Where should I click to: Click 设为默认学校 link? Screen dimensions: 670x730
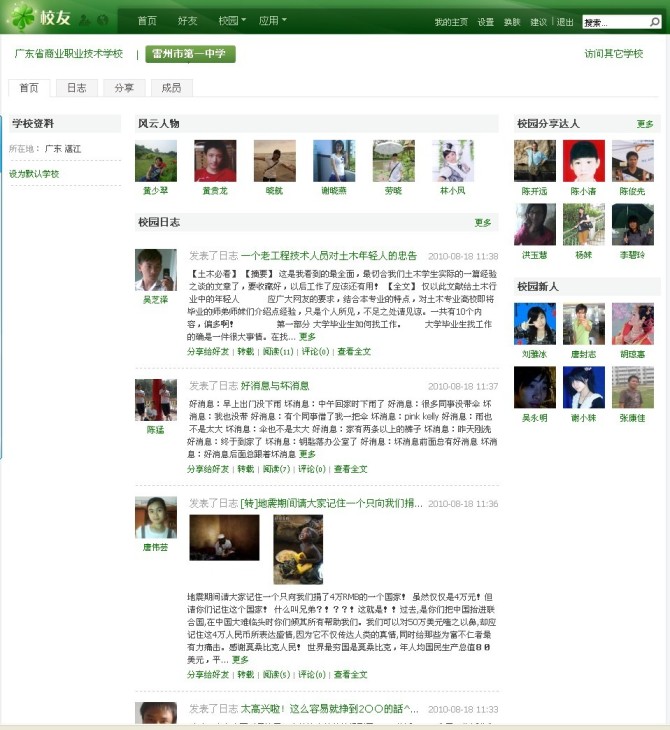pyautogui.click(x=34, y=174)
